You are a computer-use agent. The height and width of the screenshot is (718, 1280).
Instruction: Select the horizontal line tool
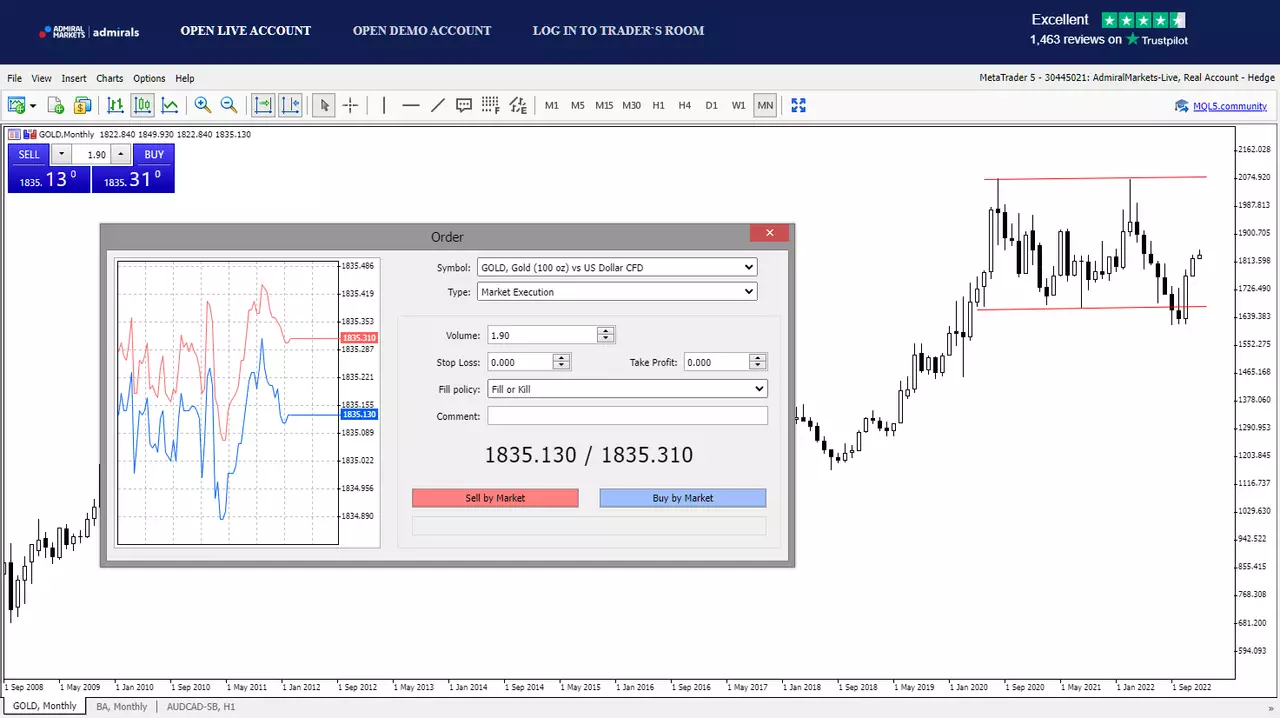(x=411, y=105)
